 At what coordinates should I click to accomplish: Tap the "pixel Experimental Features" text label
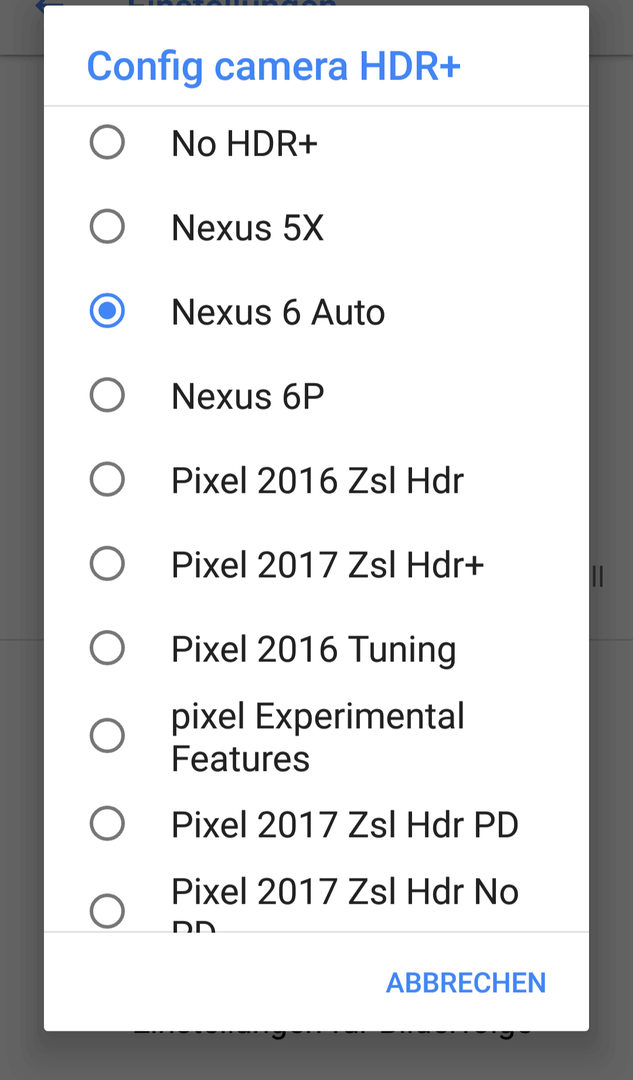[x=317, y=737]
